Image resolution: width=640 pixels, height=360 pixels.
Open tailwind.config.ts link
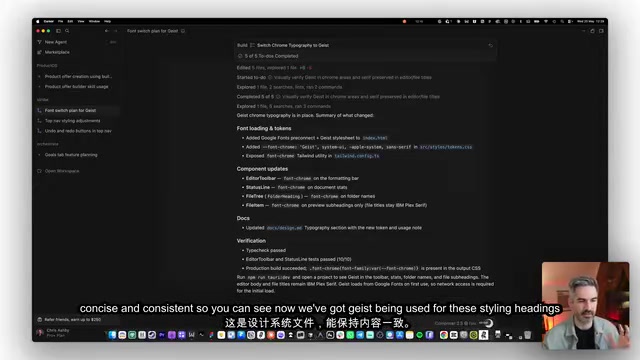[357, 156]
